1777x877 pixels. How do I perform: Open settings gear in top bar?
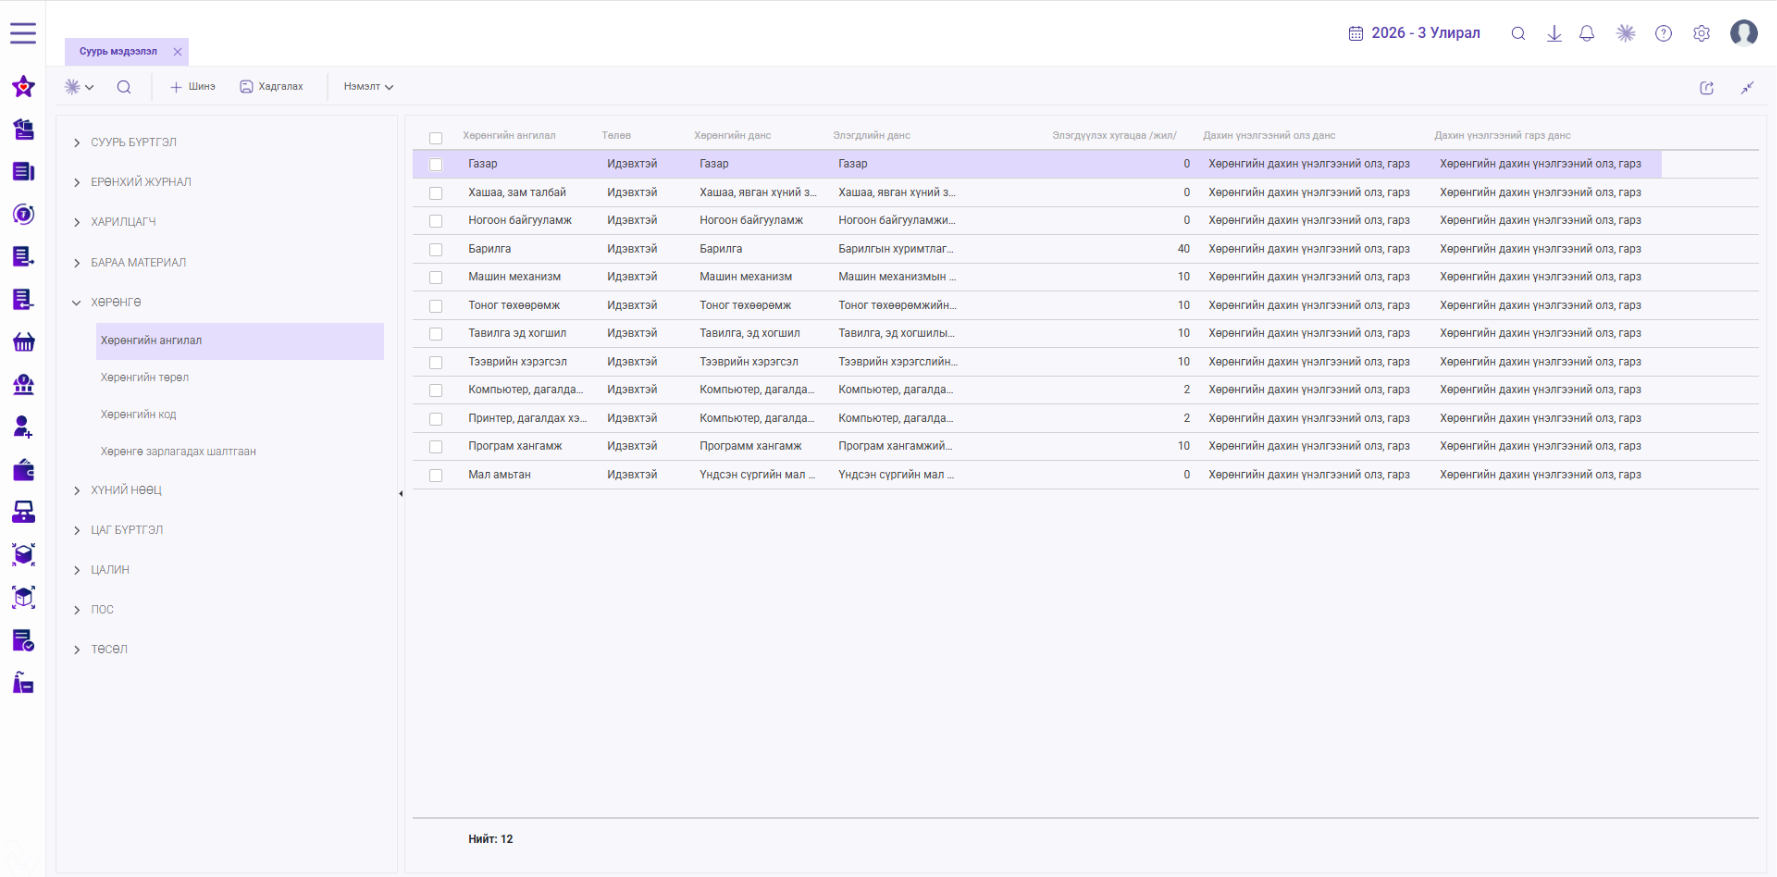click(1701, 33)
